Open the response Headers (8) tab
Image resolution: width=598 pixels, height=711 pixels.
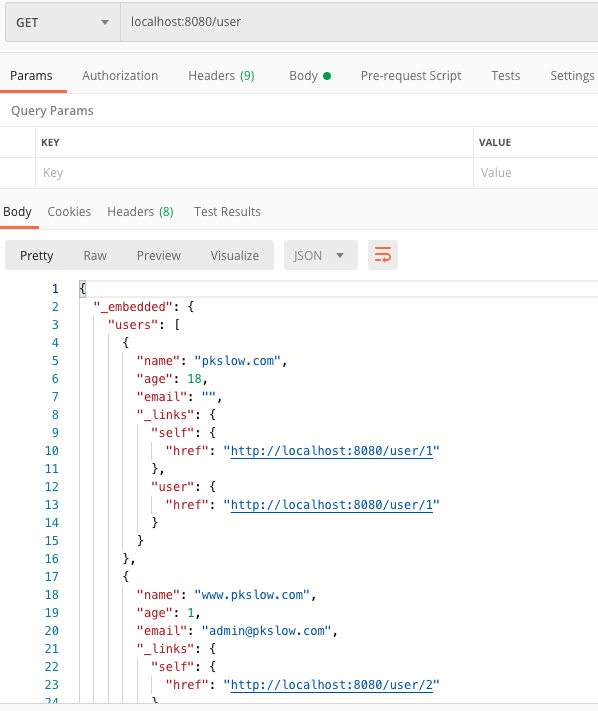tap(141, 212)
